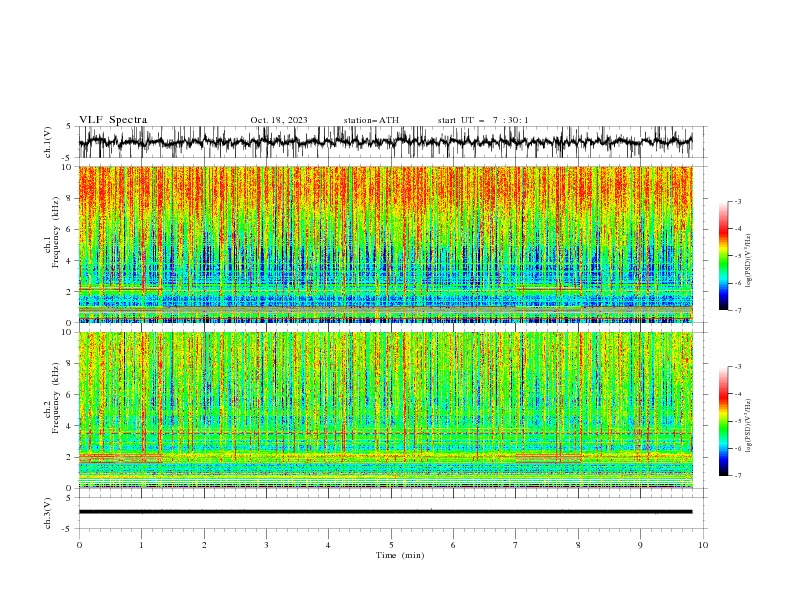This screenshot has height=612, width=792.
Task: Click time axis tick label "5"
Action: tap(391, 545)
